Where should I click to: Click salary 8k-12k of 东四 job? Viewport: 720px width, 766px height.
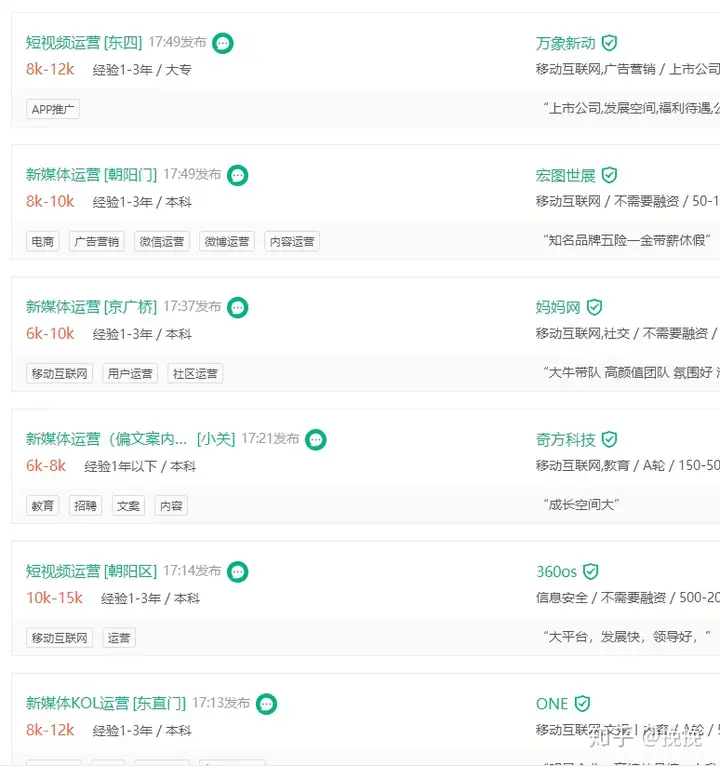pos(50,69)
